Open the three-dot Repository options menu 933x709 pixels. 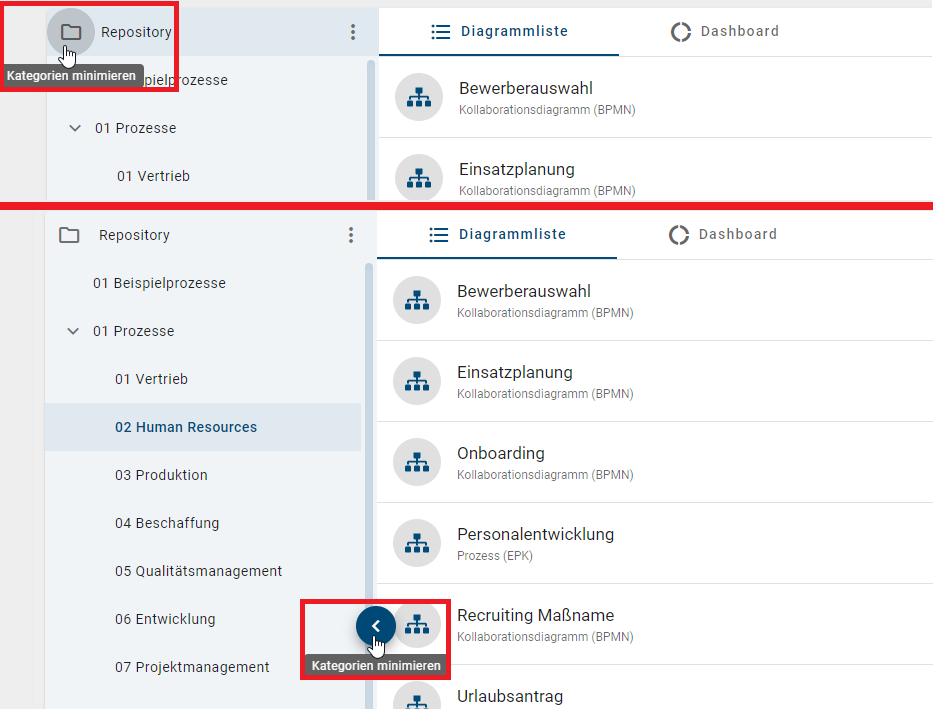(x=351, y=234)
